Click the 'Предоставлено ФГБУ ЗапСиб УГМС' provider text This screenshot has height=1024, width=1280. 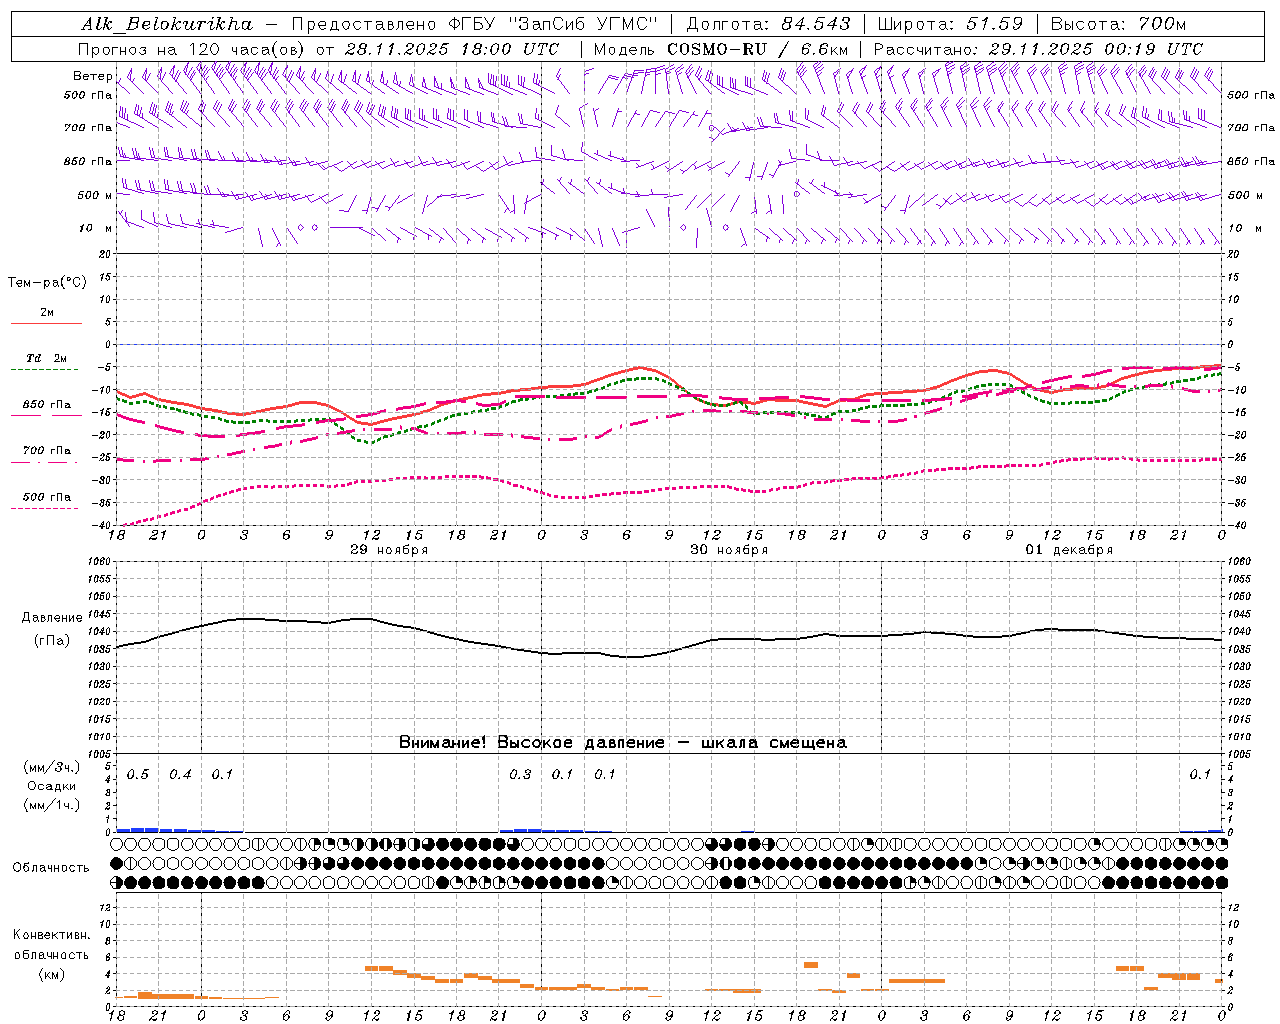[476, 24]
